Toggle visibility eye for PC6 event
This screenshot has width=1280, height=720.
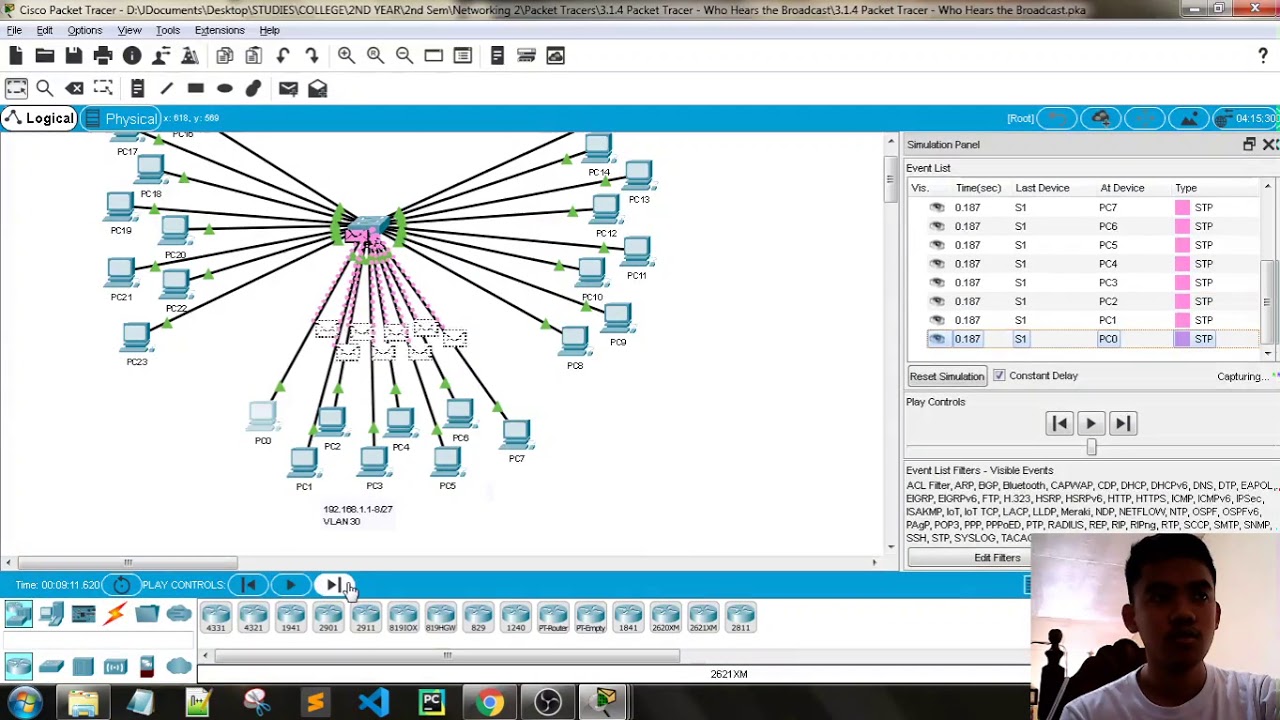(937, 226)
